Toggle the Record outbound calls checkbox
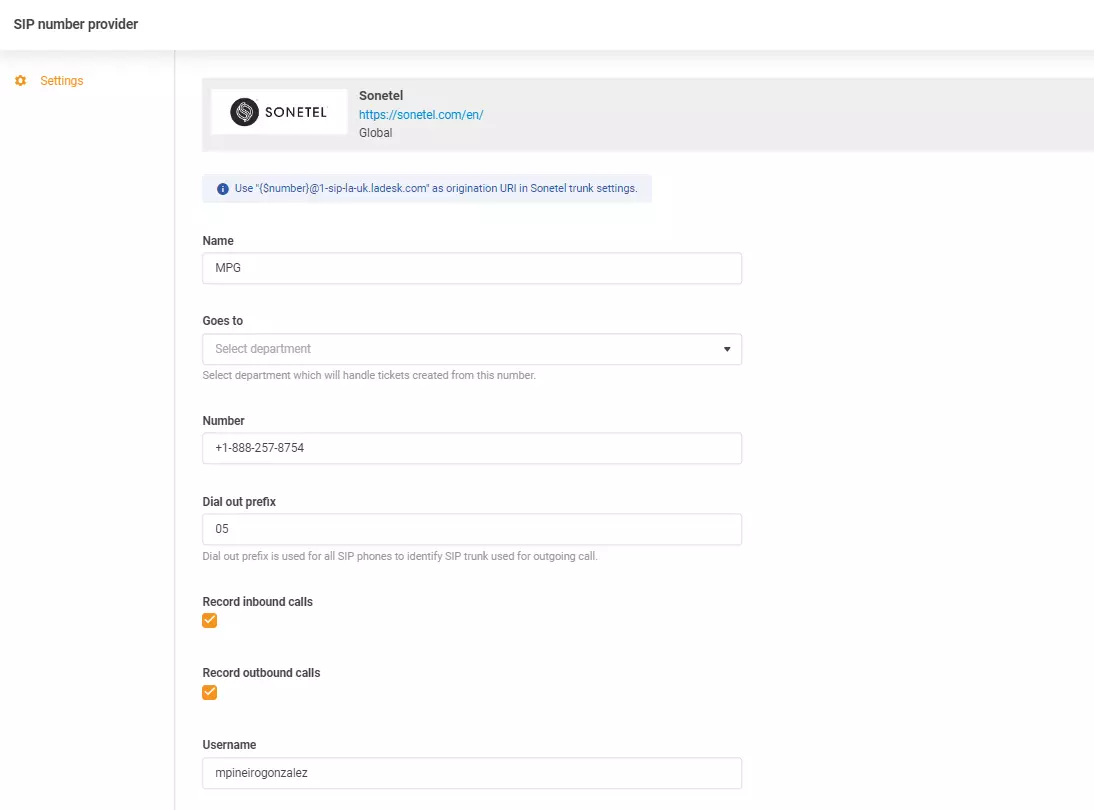 (x=210, y=692)
